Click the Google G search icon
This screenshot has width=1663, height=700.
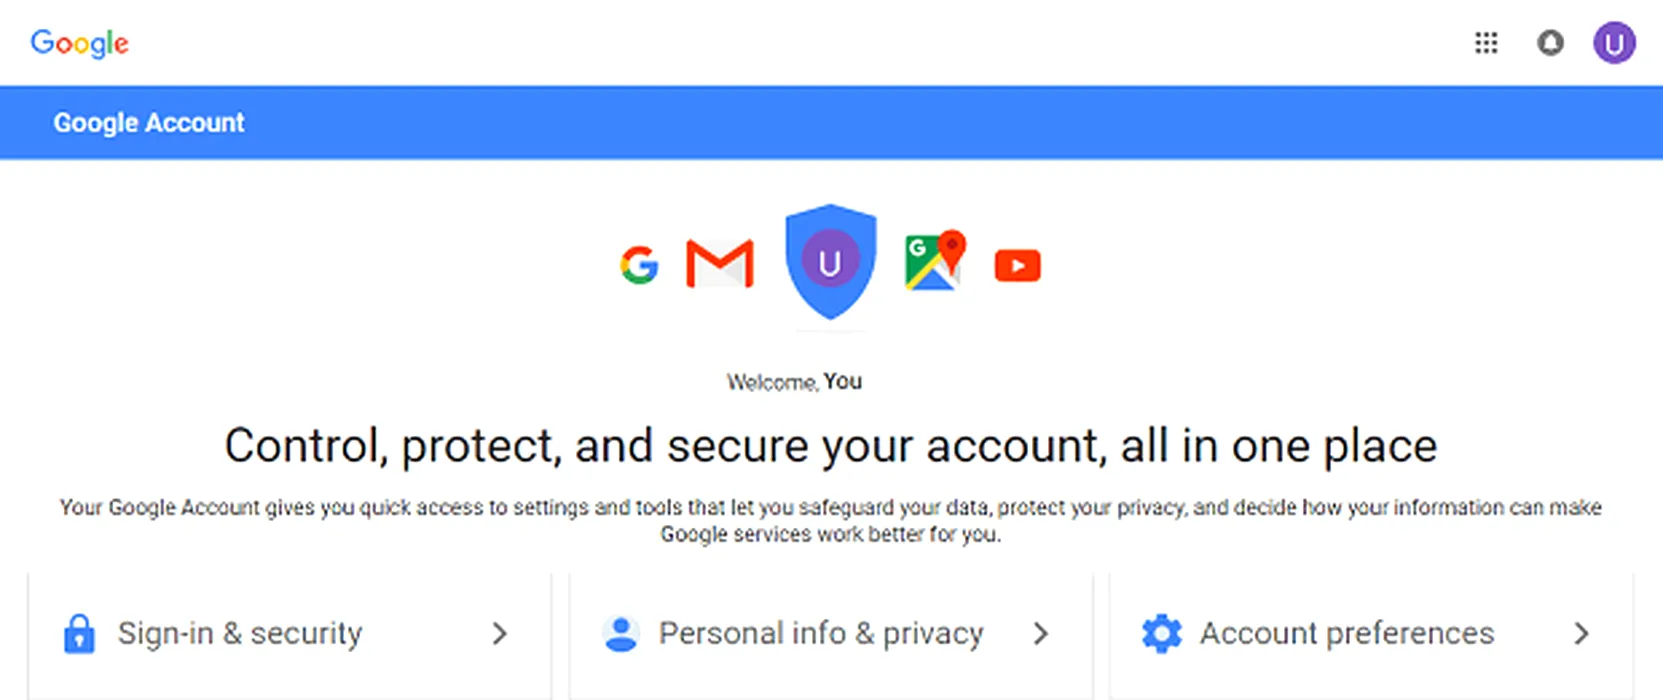[639, 265]
